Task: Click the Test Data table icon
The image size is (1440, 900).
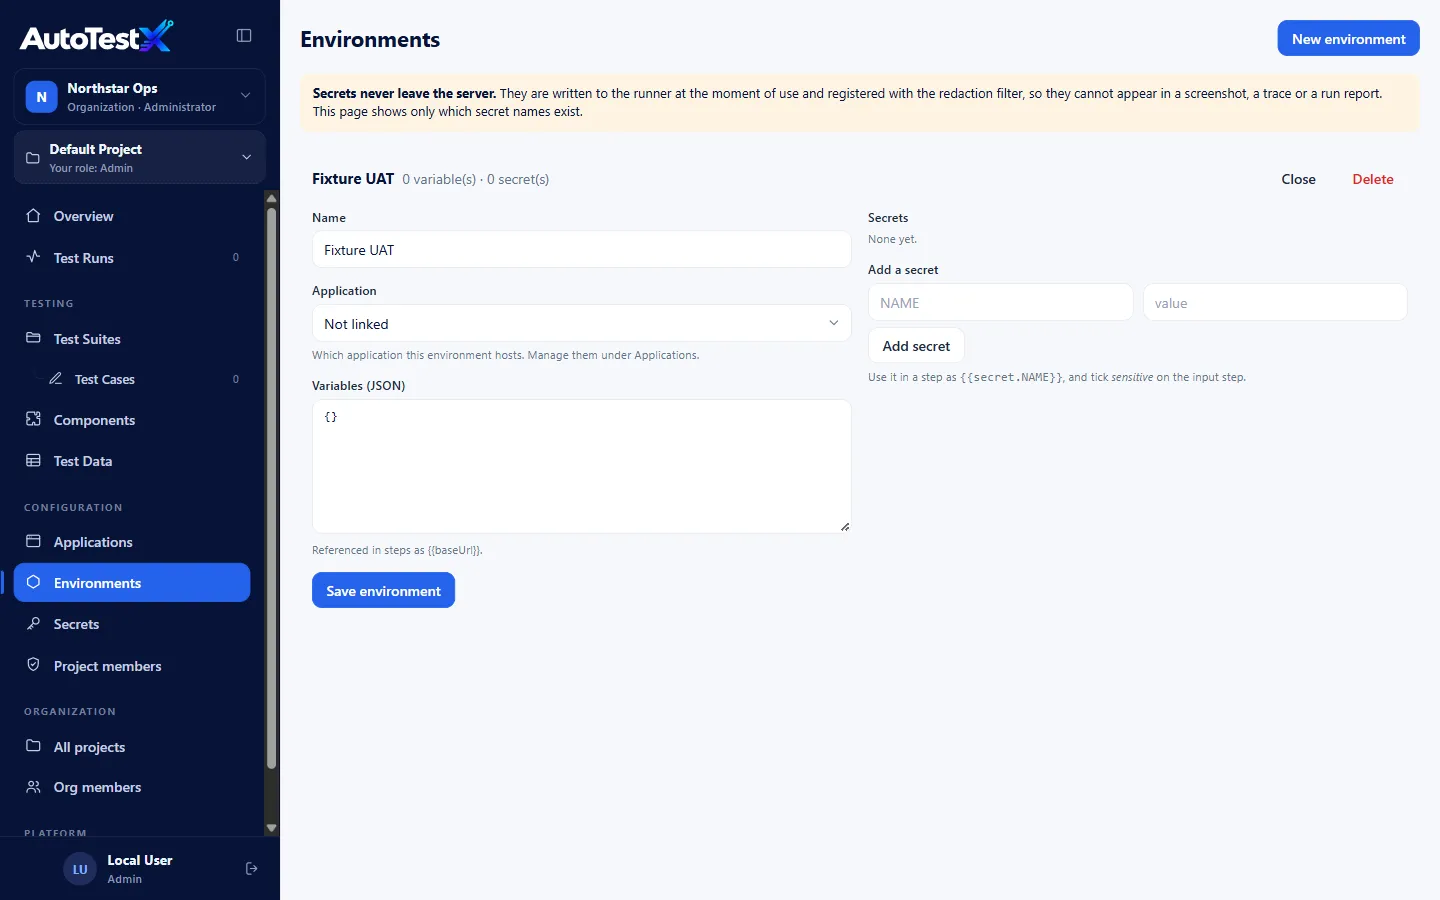Action: pyautogui.click(x=33, y=460)
